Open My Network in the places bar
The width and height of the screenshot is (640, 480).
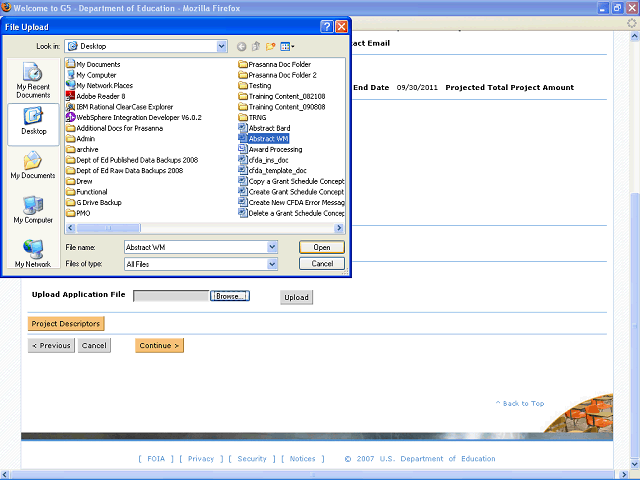click(x=33, y=253)
